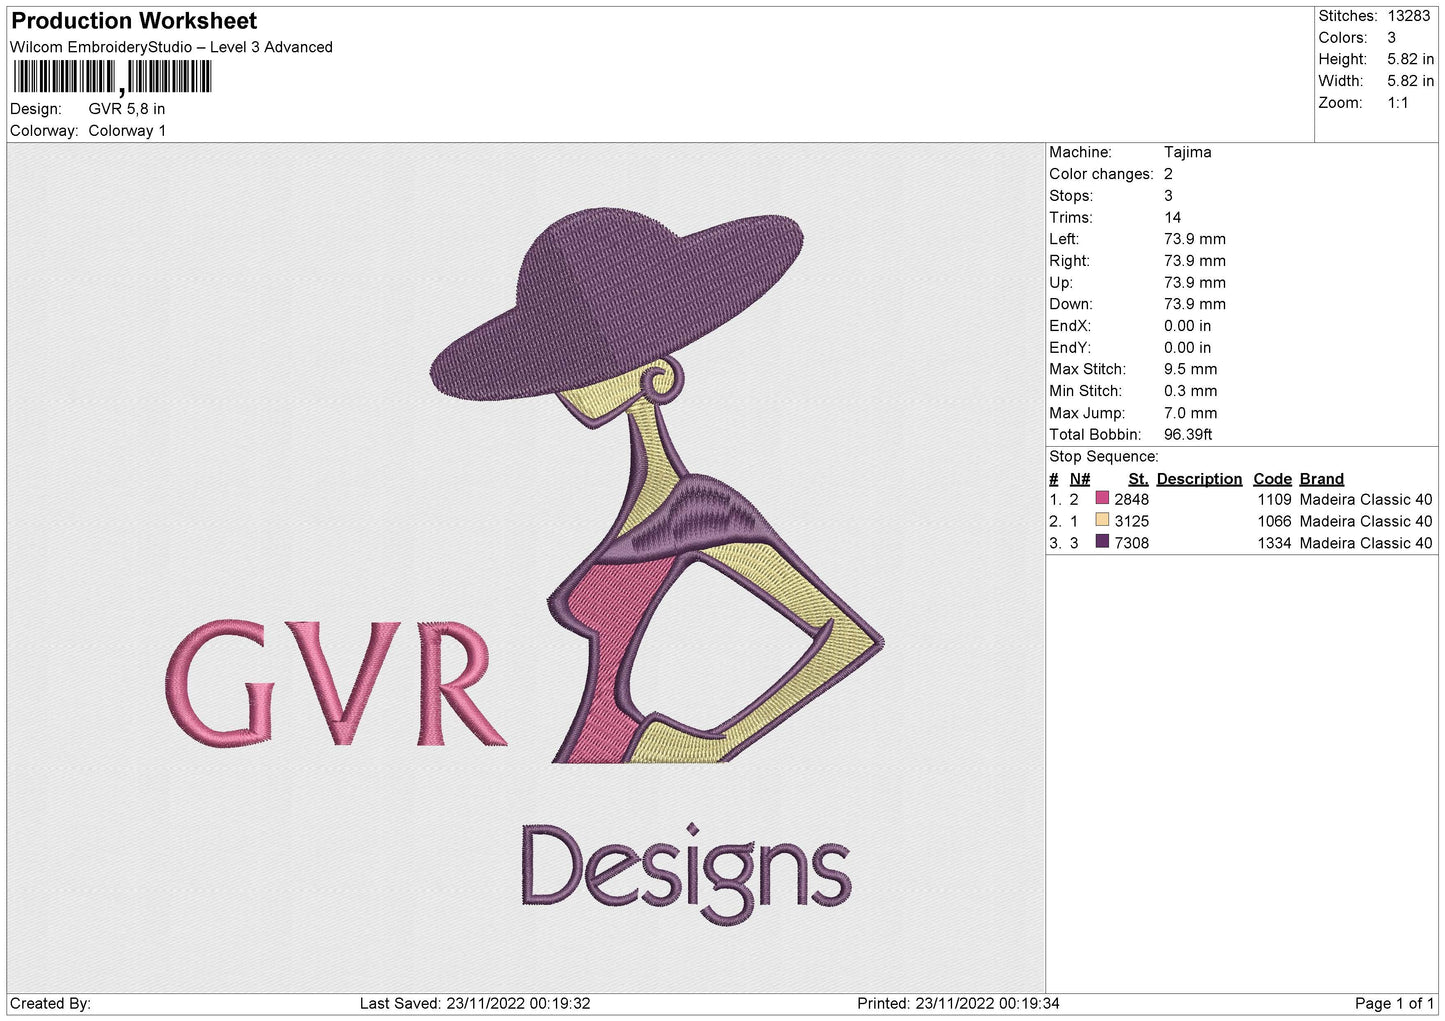Click the purple 7308 thread color swatch
Viewport: 1445px width, 1021px height.
click(1102, 542)
